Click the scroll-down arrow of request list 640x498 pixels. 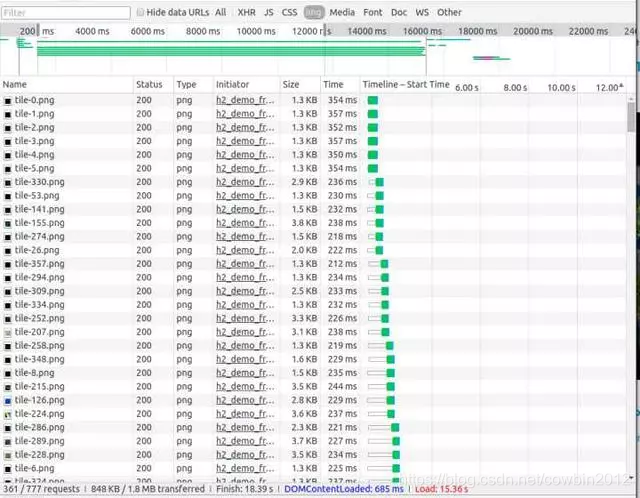(x=631, y=477)
